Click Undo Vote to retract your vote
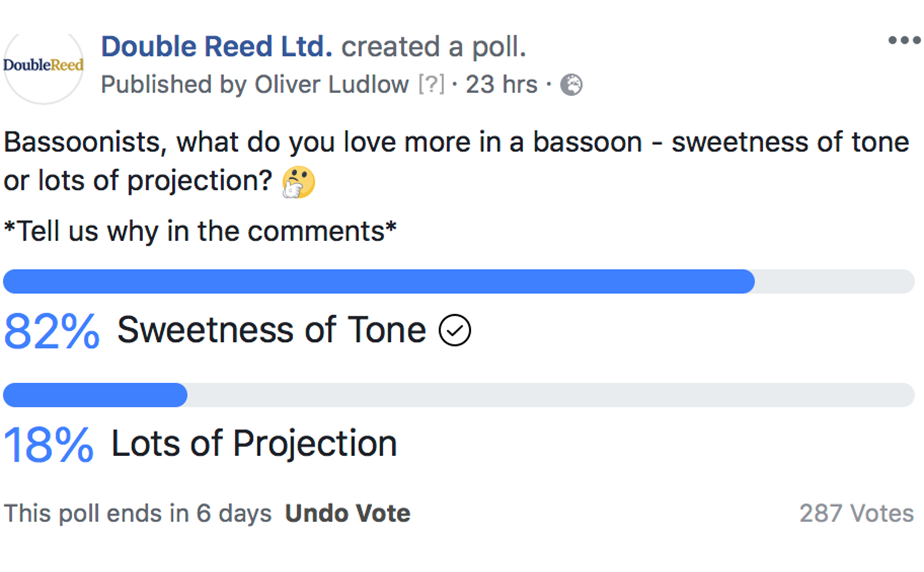This screenshot has height=572, width=924. (x=347, y=514)
